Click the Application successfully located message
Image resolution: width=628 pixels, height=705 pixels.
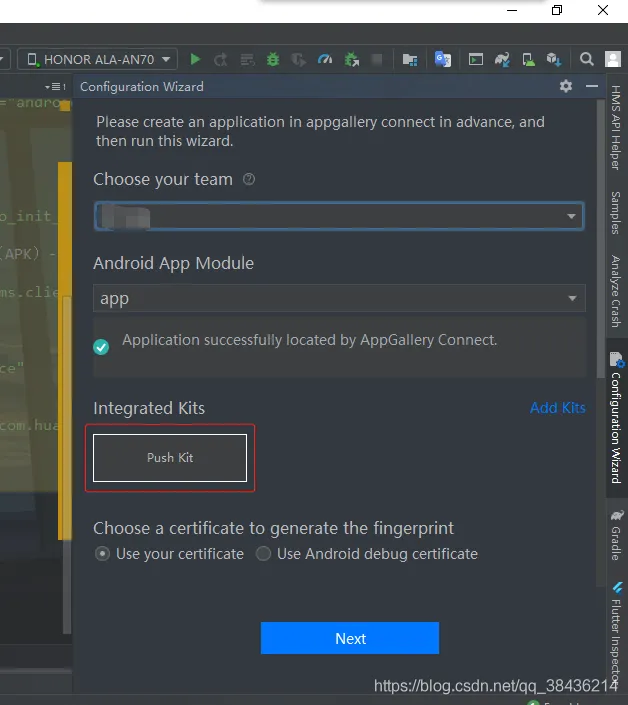(x=310, y=340)
